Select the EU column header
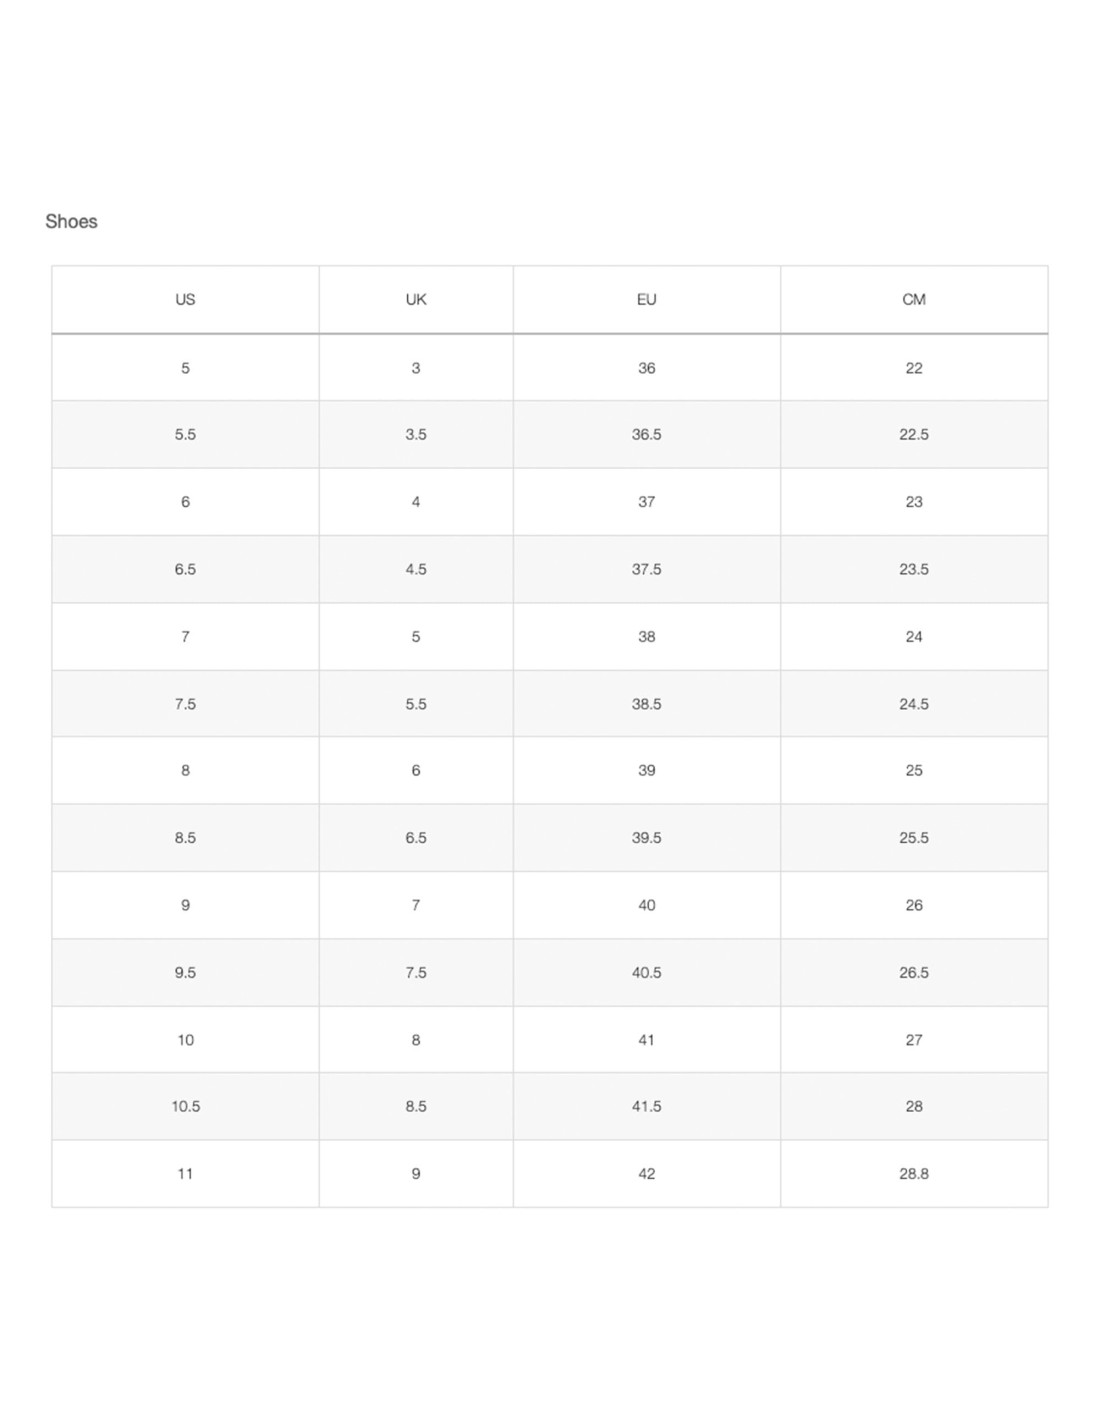The image size is (1100, 1422). coord(647,300)
